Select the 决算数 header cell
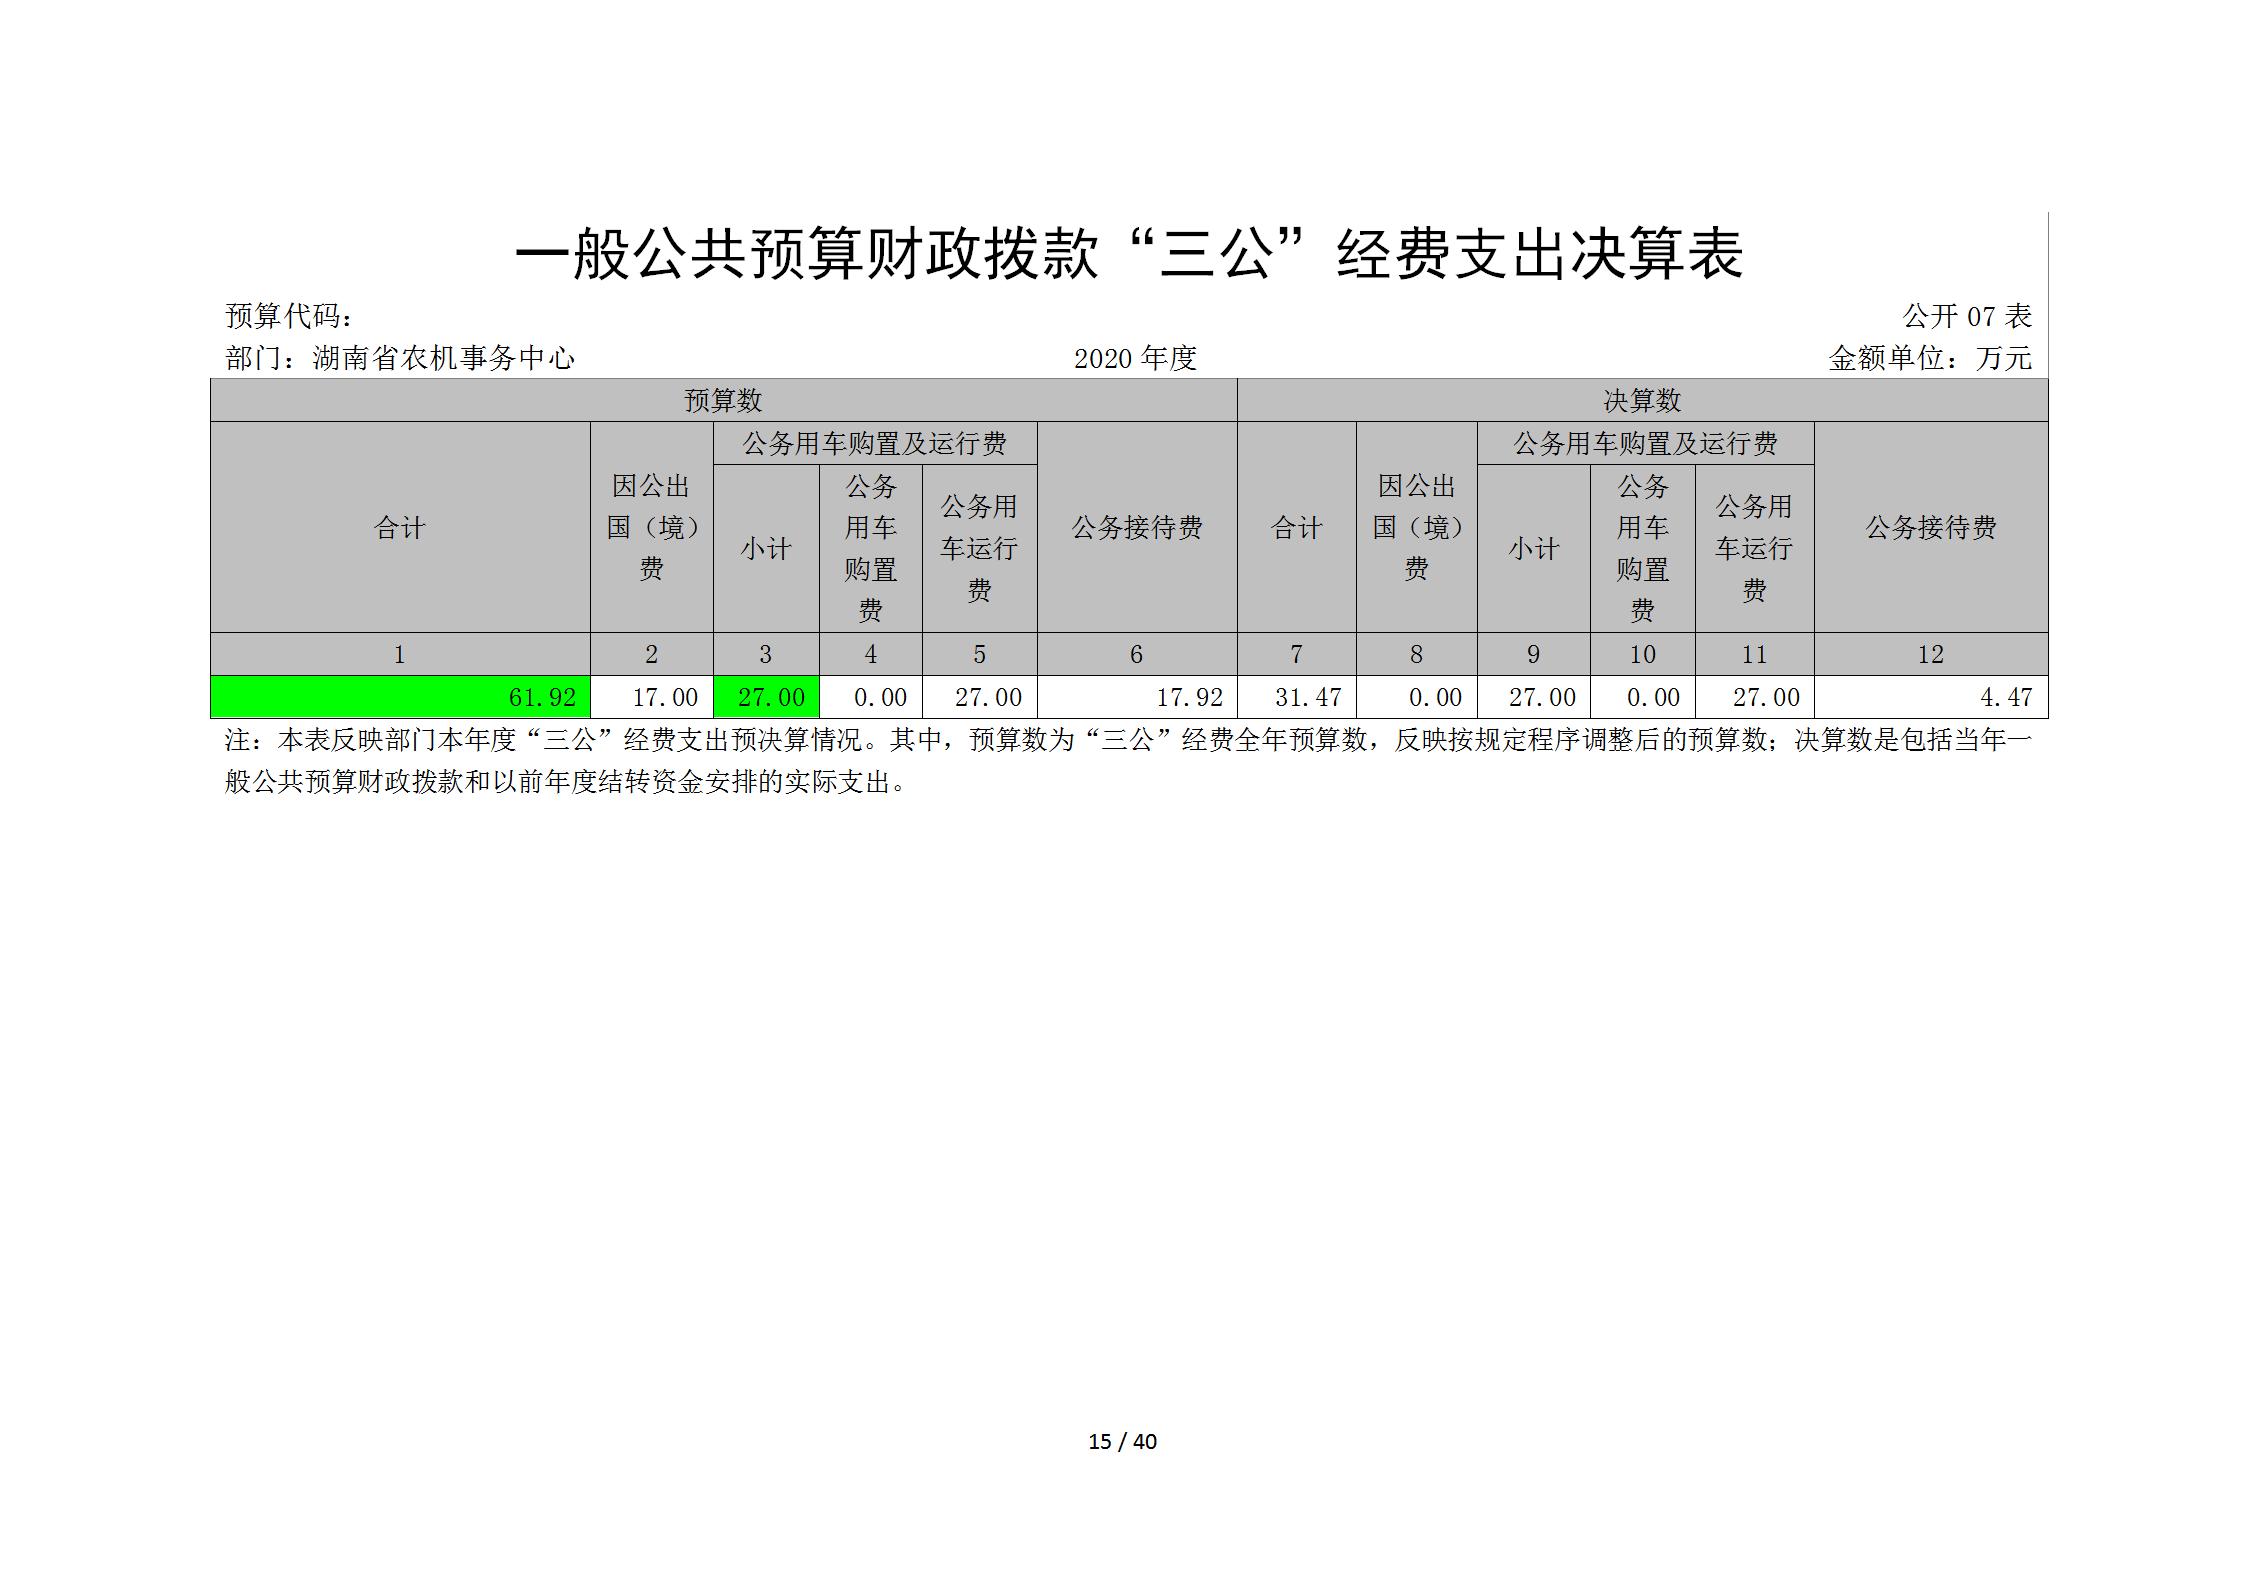This screenshot has width=2245, height=1587. [x=1642, y=400]
